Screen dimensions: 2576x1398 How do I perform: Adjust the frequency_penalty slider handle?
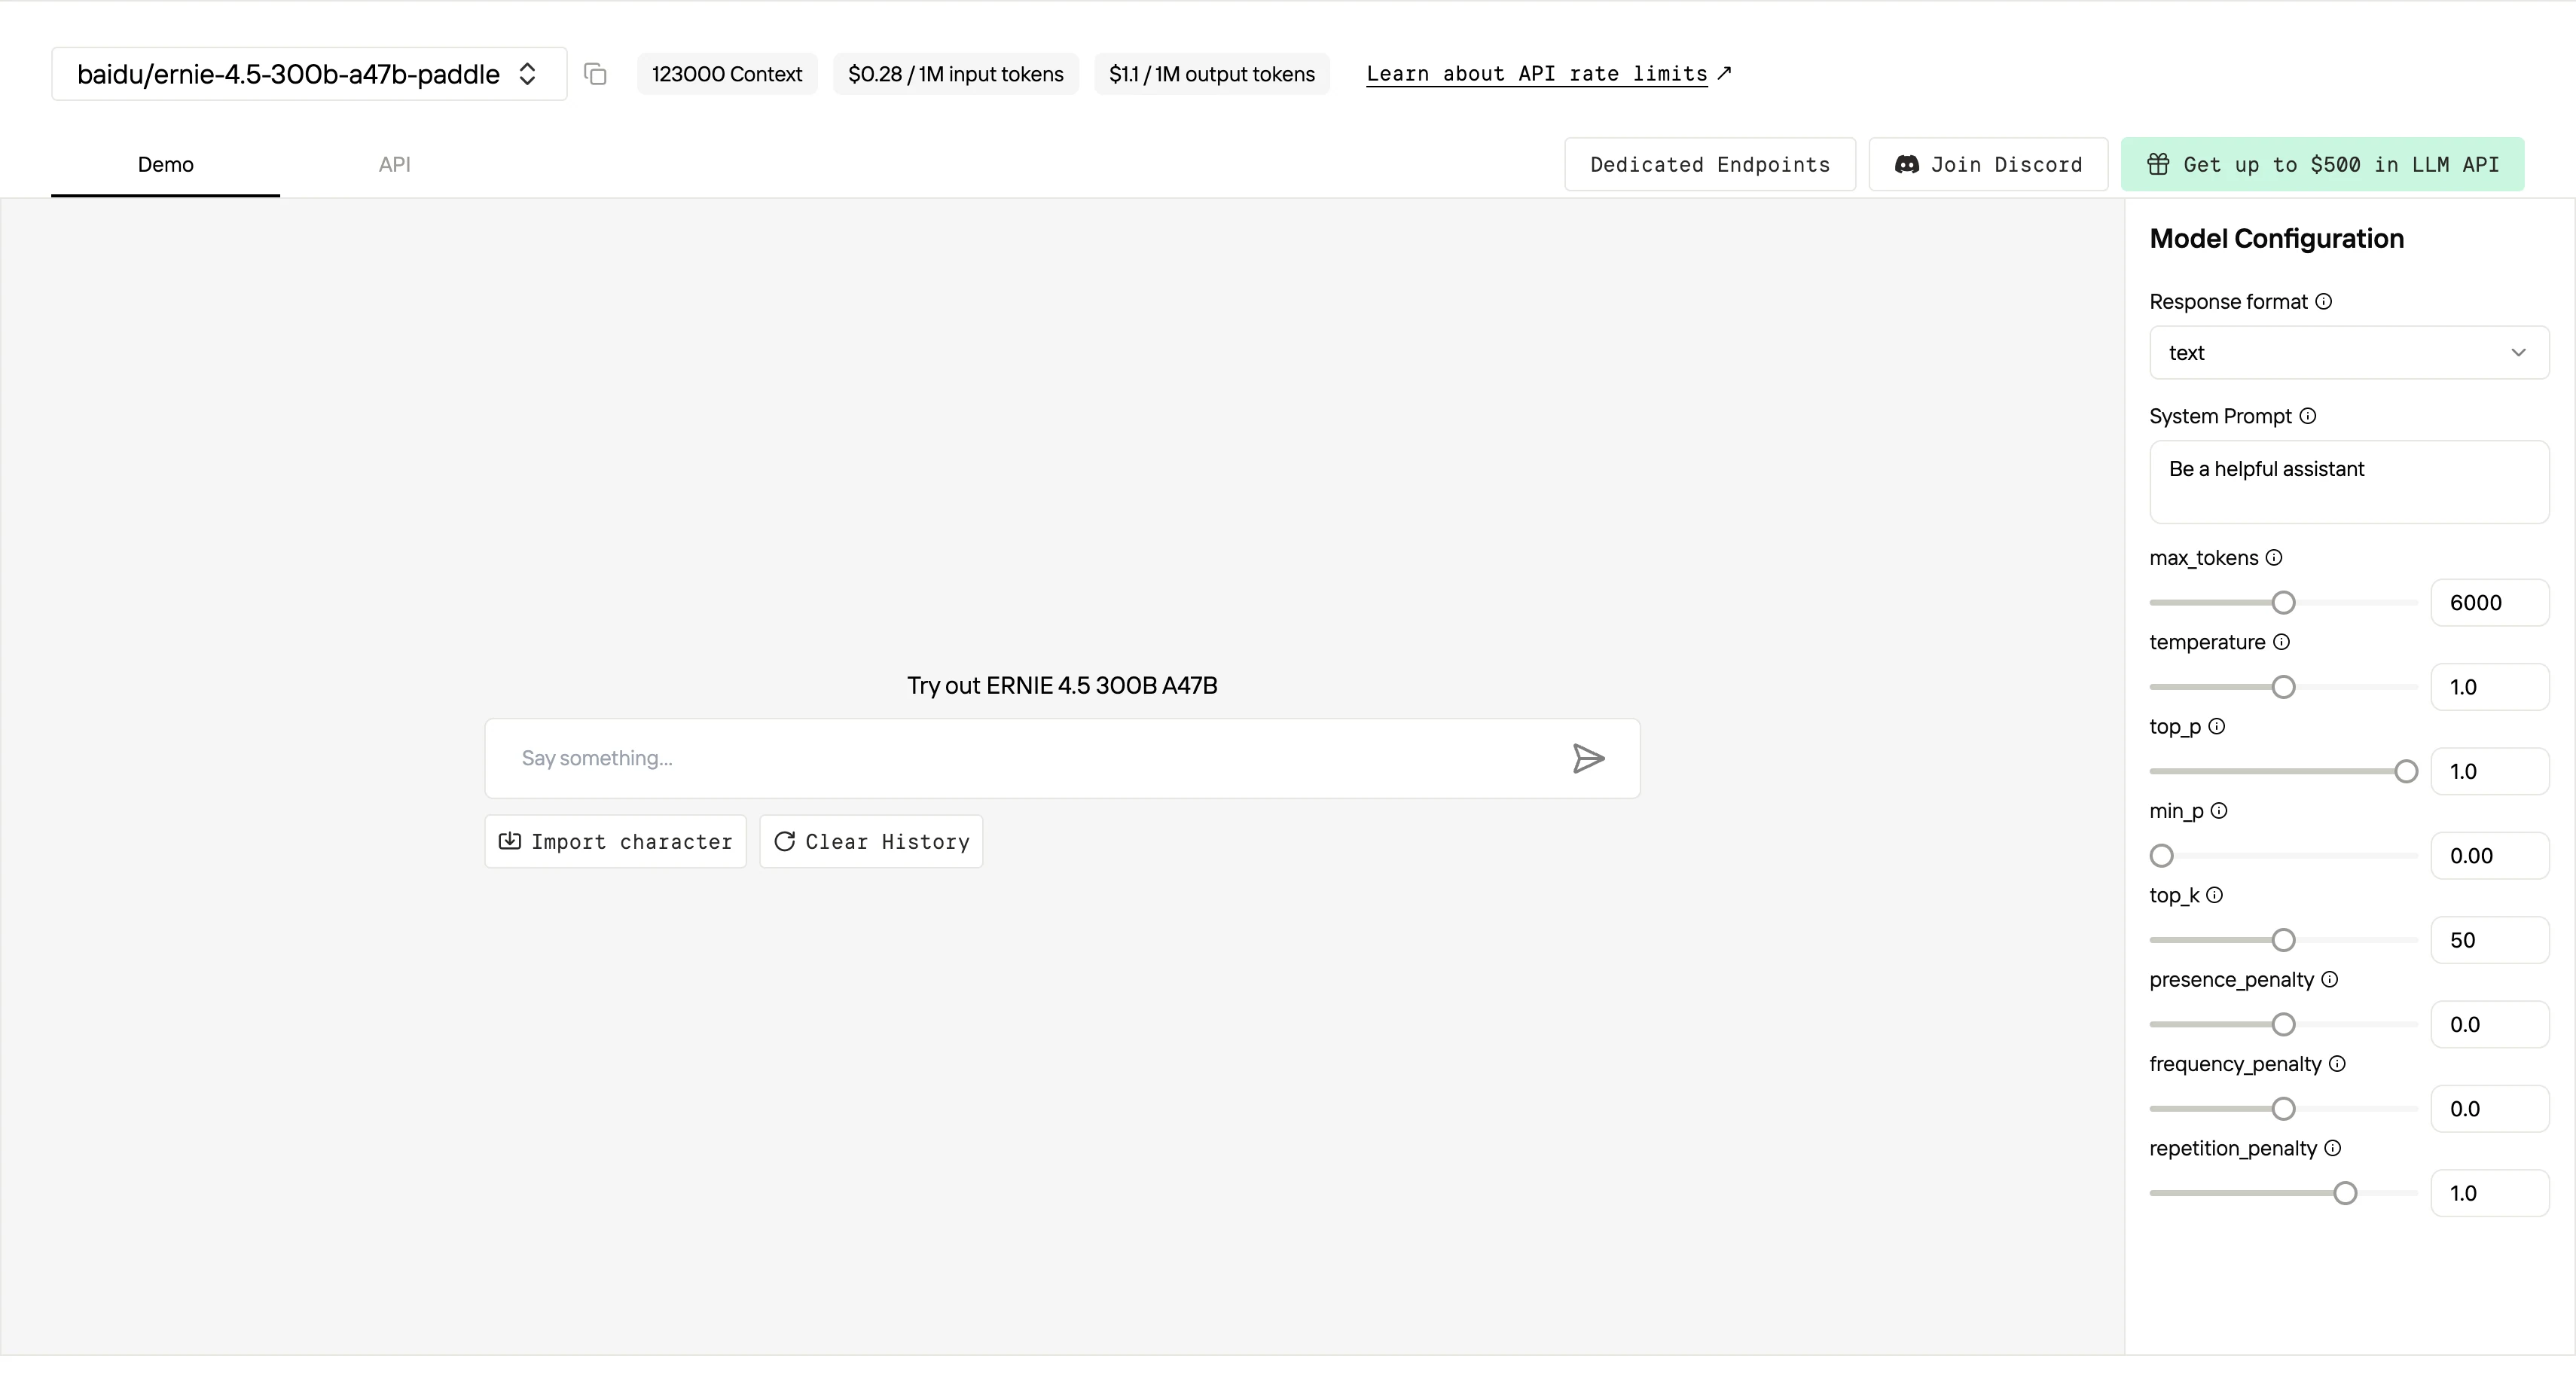tap(2283, 1109)
